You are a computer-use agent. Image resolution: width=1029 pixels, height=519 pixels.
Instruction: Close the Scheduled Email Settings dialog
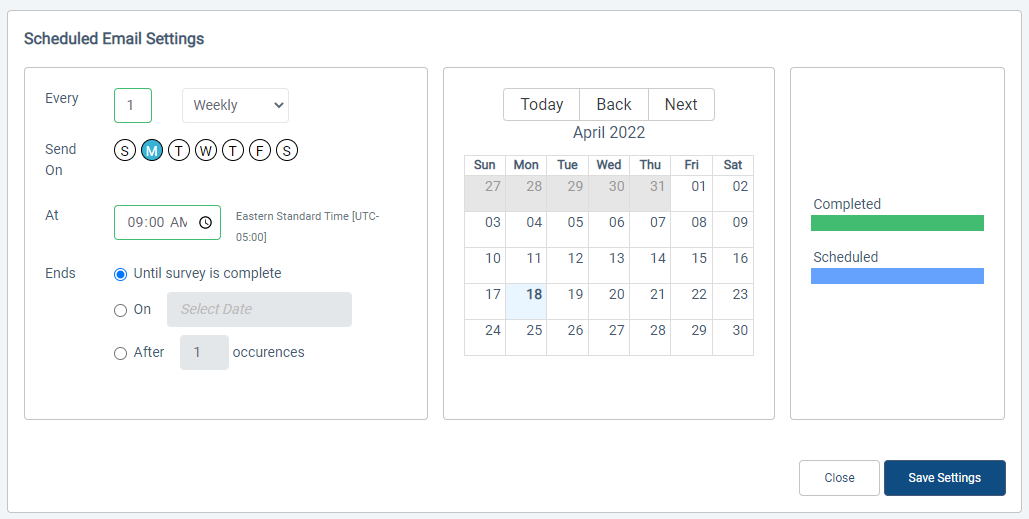pyautogui.click(x=839, y=478)
